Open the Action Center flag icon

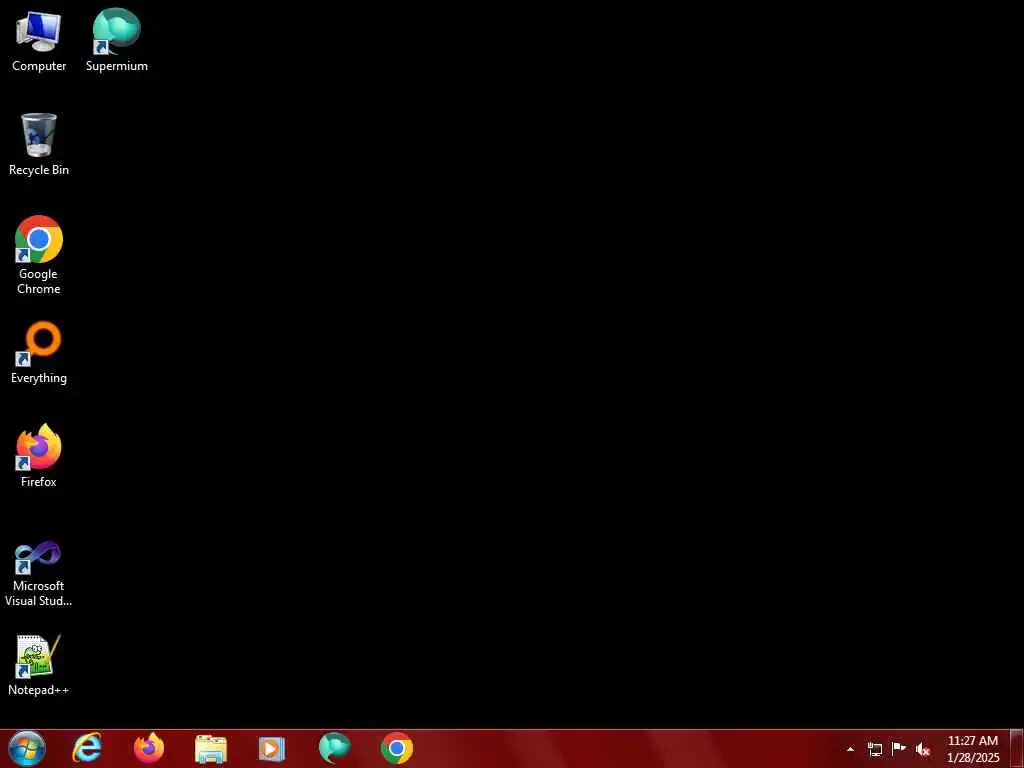[x=899, y=749]
